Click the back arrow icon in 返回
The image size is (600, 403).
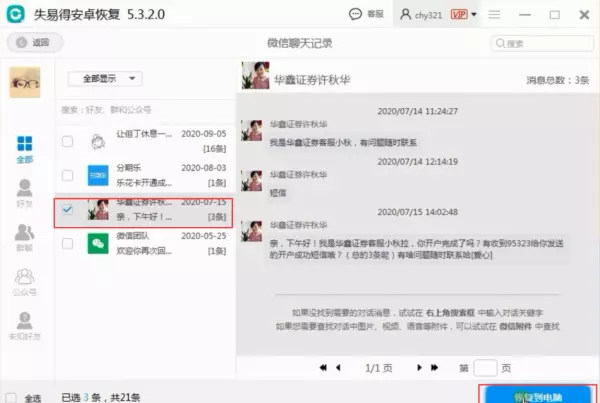(22, 42)
